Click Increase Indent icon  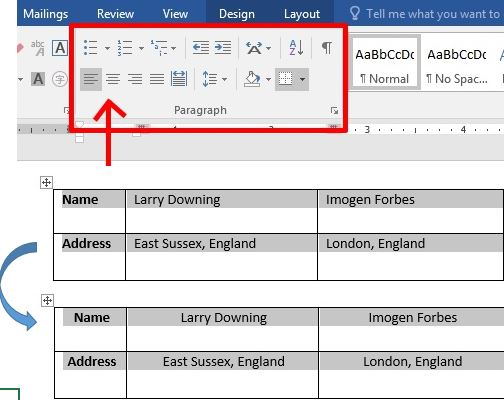click(x=223, y=48)
